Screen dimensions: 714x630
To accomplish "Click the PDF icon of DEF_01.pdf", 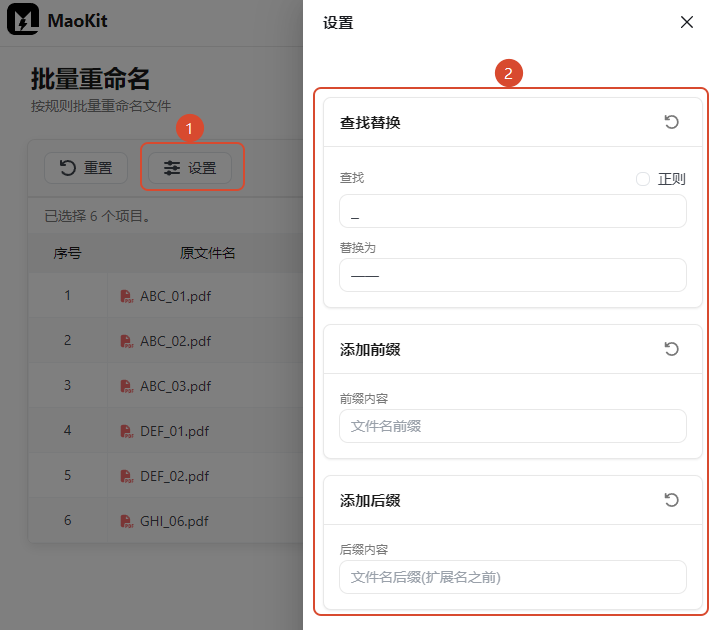I will tap(127, 431).
